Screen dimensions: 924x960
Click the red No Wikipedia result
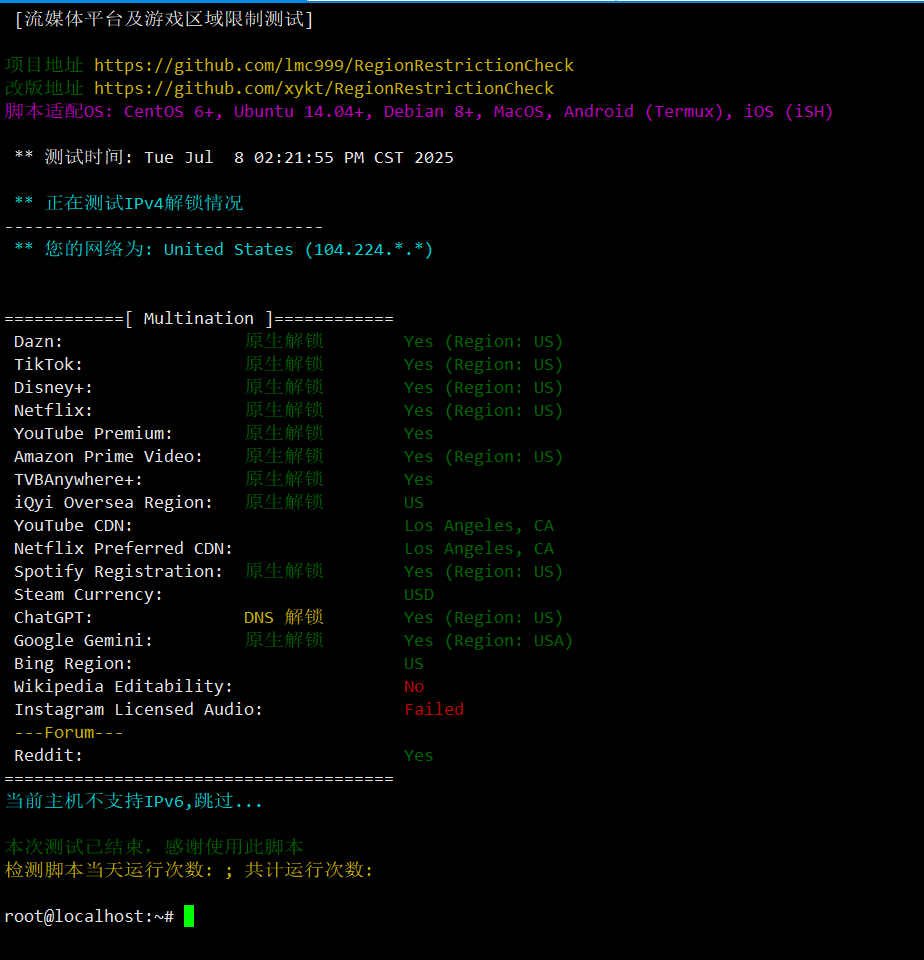(414, 687)
